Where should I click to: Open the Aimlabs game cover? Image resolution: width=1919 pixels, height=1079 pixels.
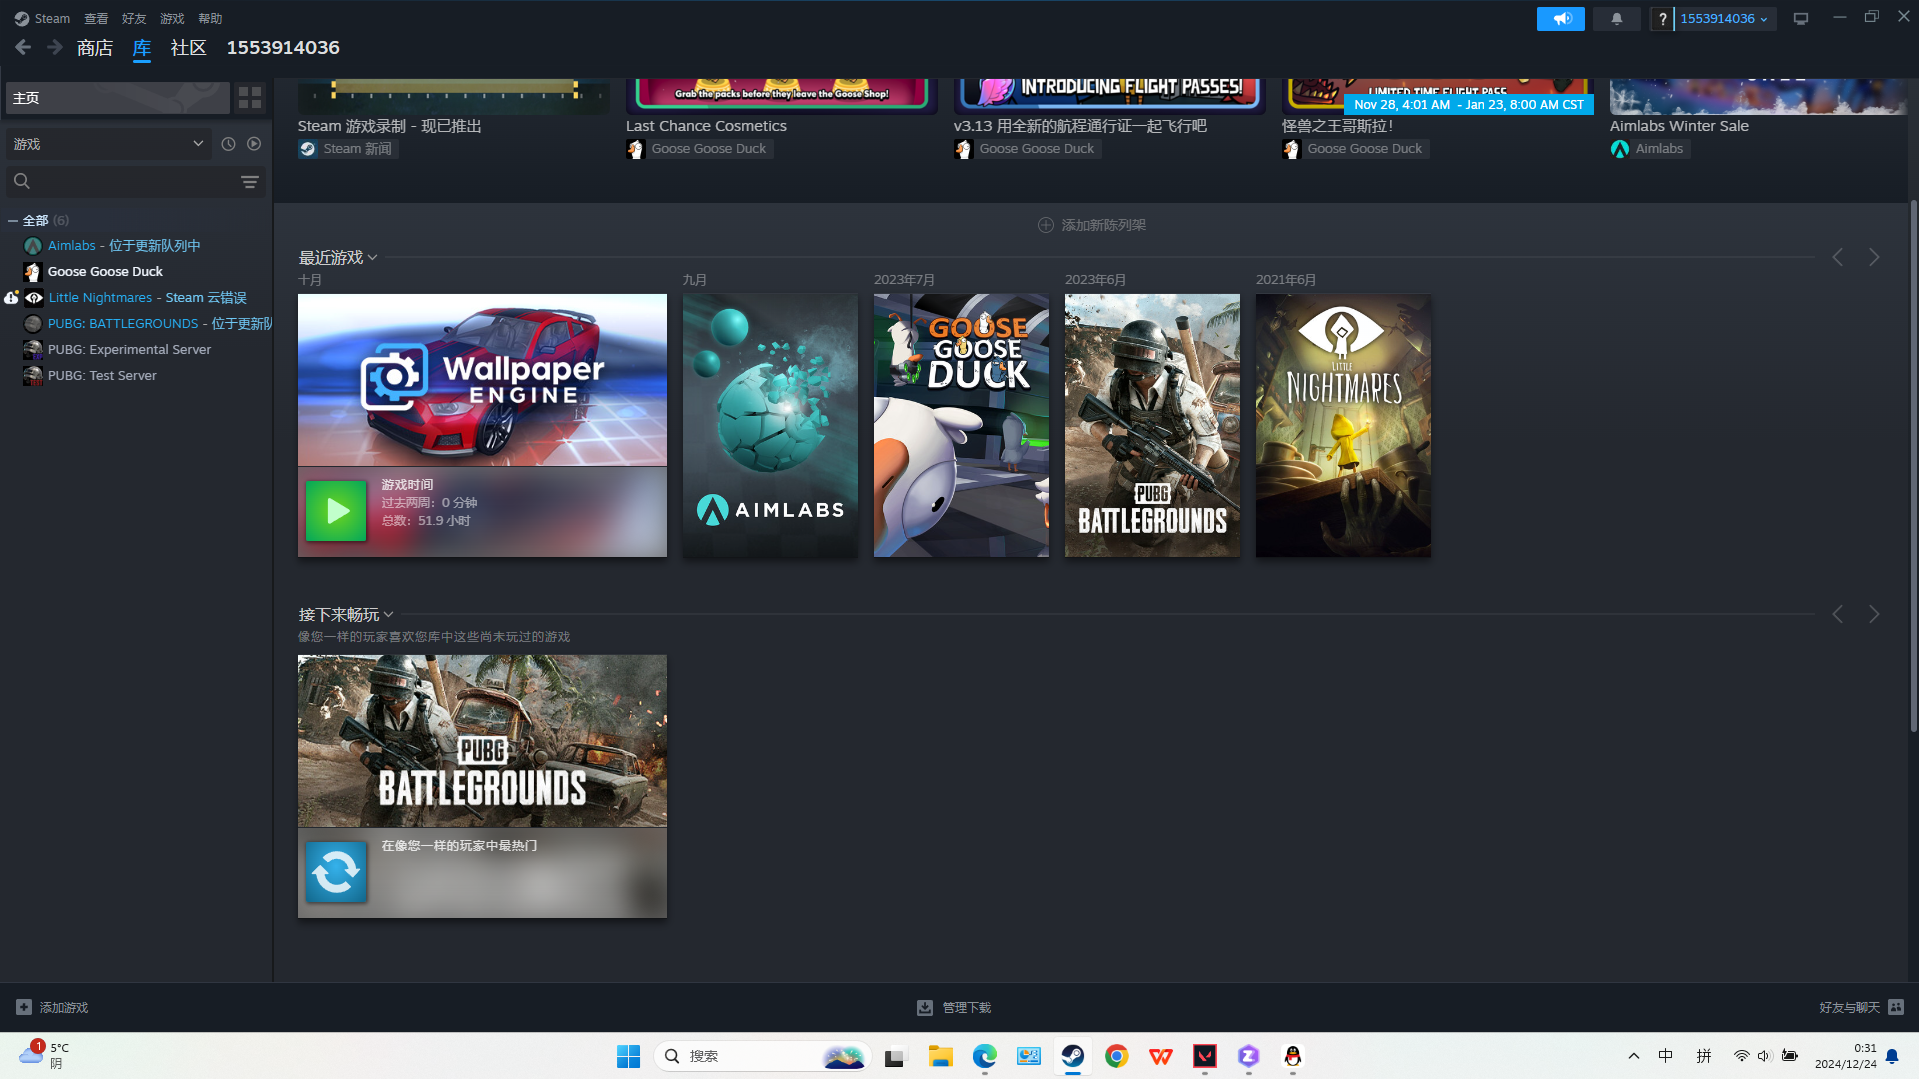(x=770, y=425)
